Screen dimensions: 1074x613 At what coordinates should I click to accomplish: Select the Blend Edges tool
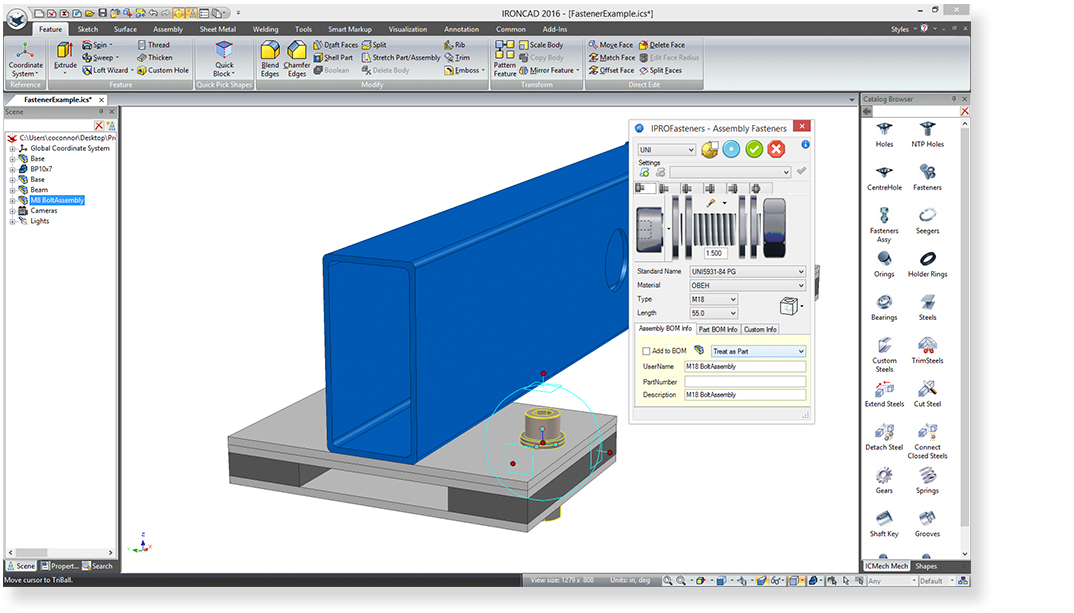tap(270, 58)
